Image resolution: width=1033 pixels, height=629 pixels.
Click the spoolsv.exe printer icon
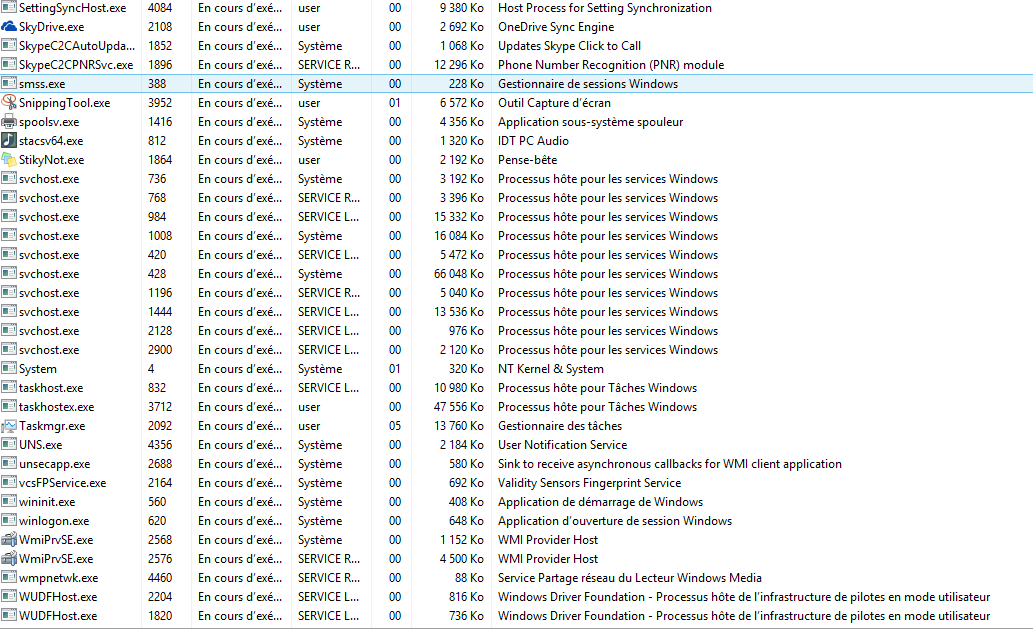click(x=9, y=122)
